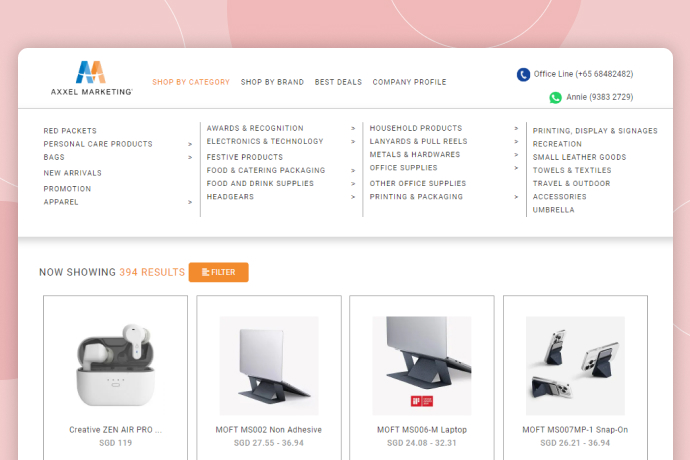Select the Umbrella category link

(x=554, y=210)
